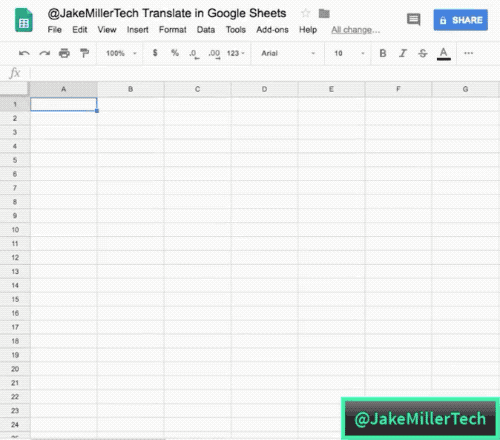This screenshot has height=440, width=500.
Task: Format as currency with the dollar icon
Action: tap(155, 53)
